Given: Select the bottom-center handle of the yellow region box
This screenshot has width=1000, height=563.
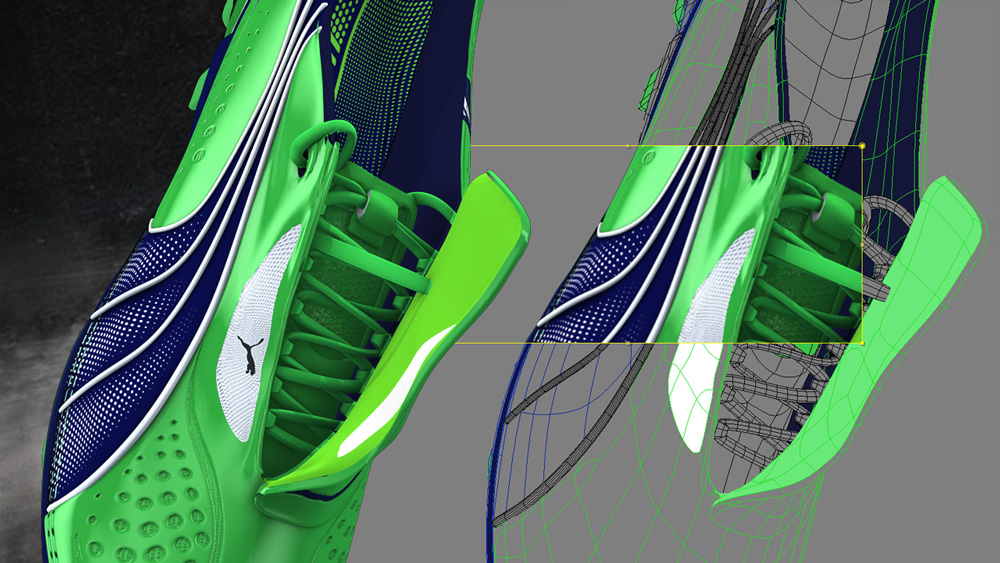Looking at the screenshot, I should [628, 342].
